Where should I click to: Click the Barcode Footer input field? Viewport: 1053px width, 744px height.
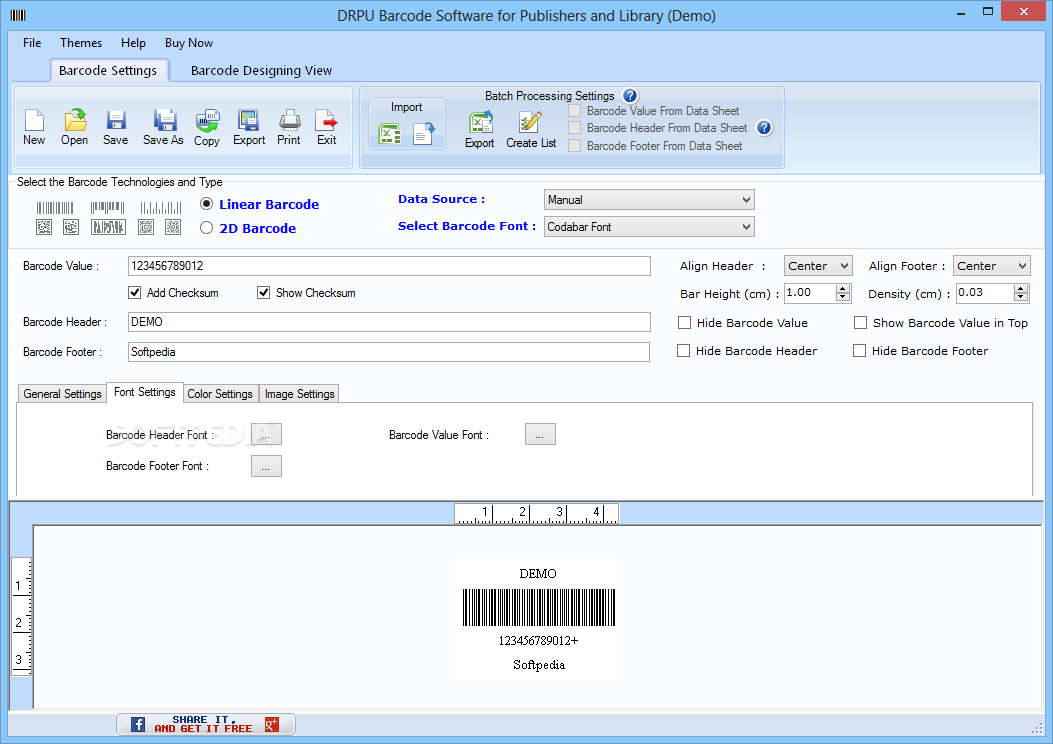coord(389,352)
